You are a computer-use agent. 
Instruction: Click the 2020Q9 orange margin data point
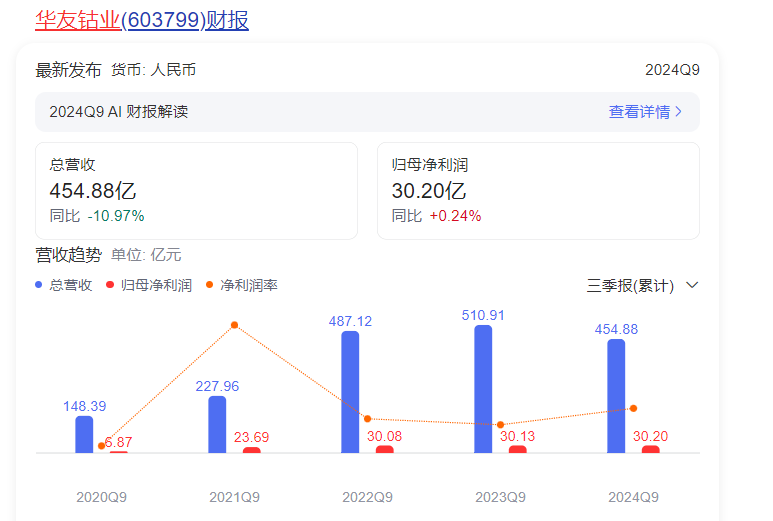[102, 446]
